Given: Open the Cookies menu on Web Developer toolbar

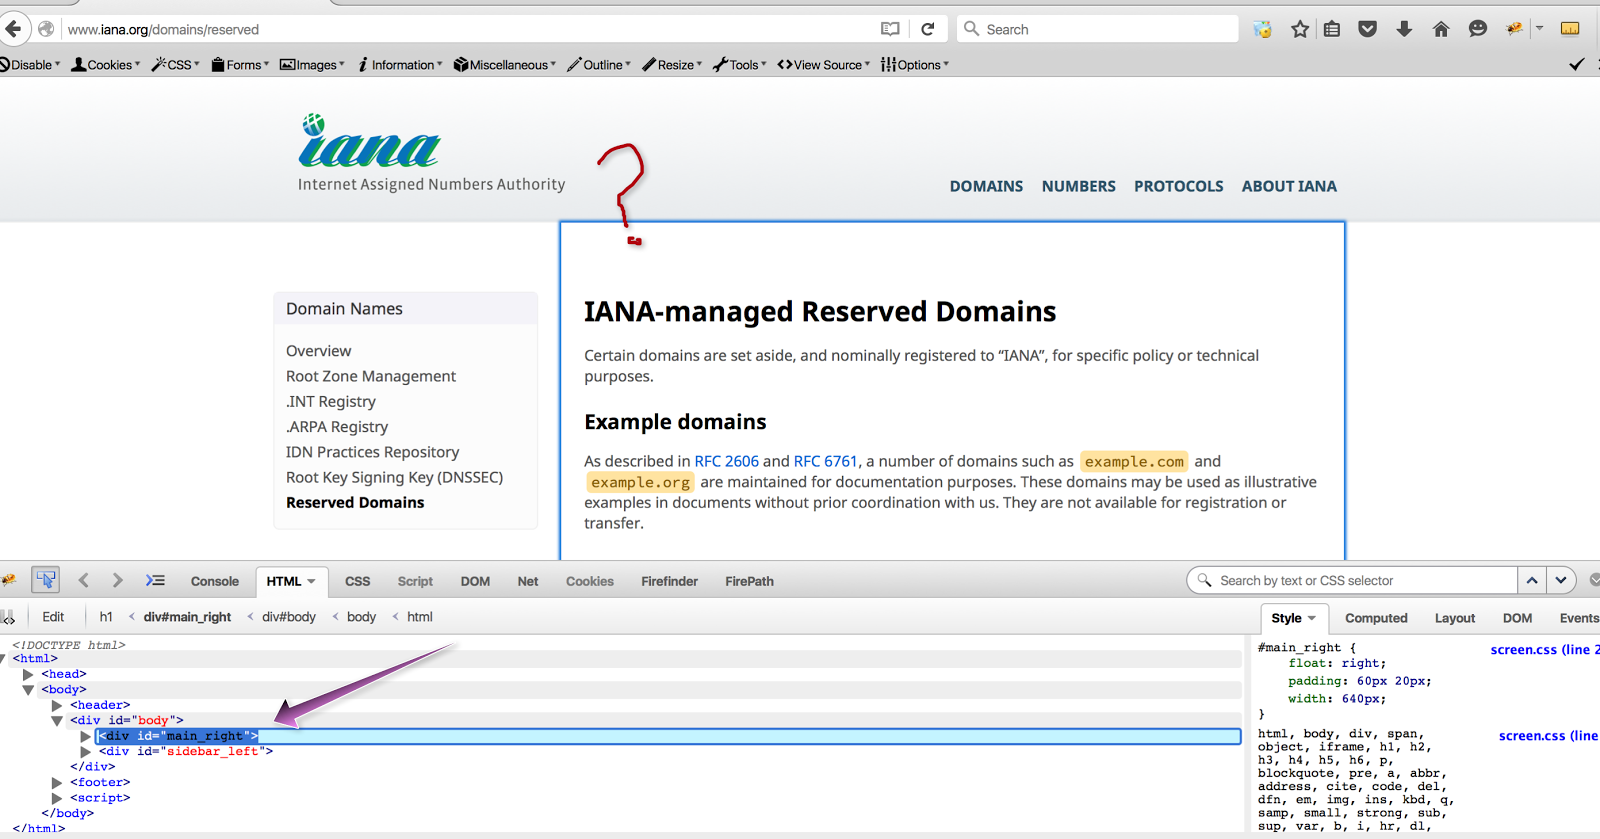Looking at the screenshot, I should point(106,65).
